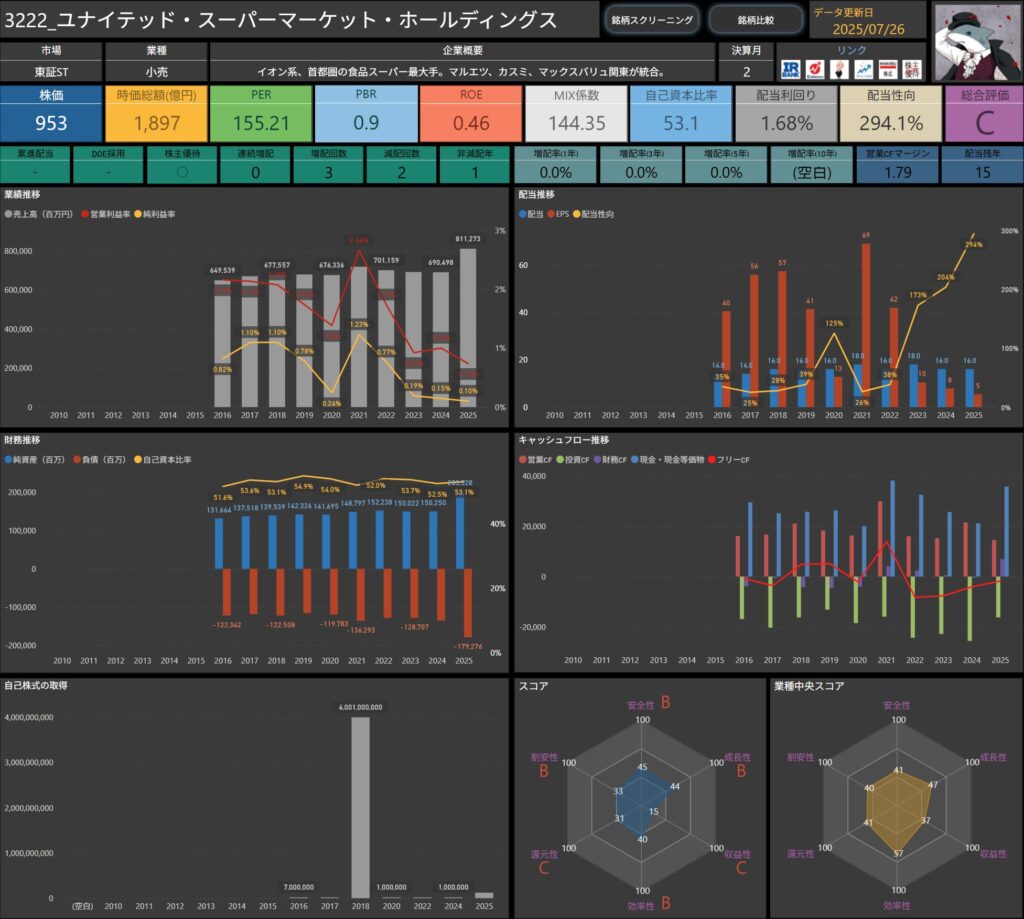Click the 成長性 label in スコア radar
The height and width of the screenshot is (919, 1024).
pos(737,757)
